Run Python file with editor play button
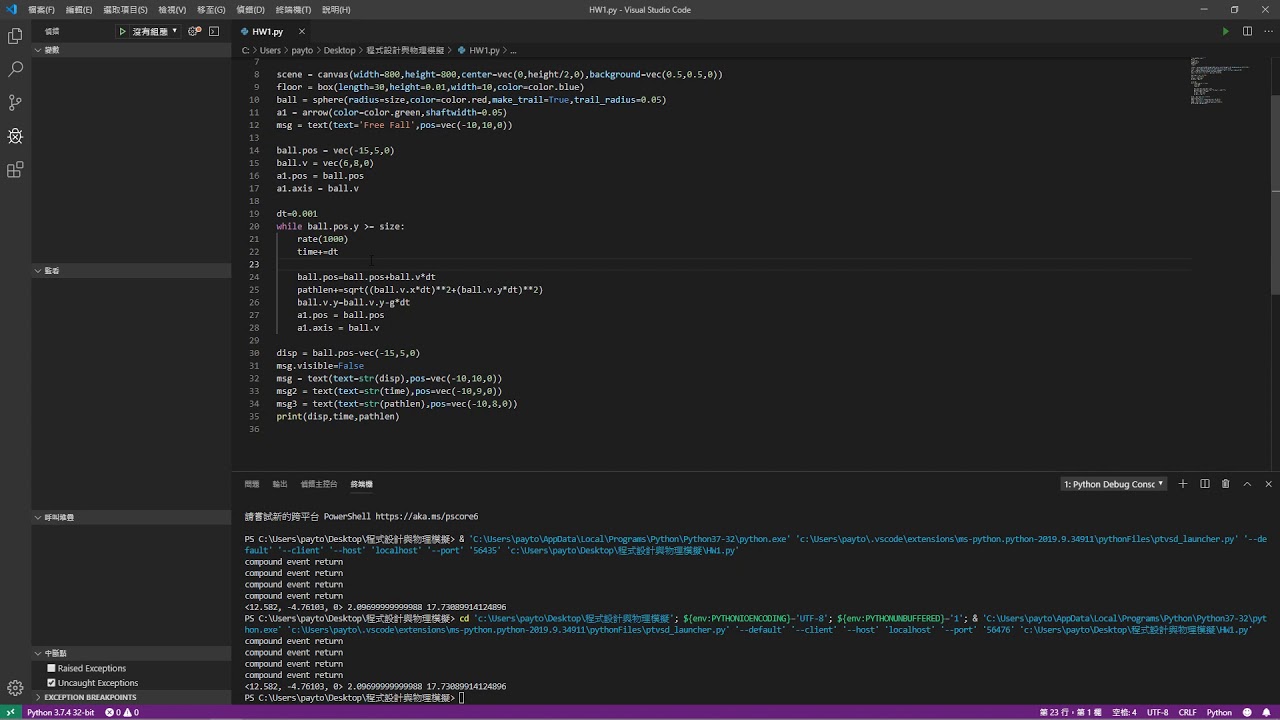 1225,32
